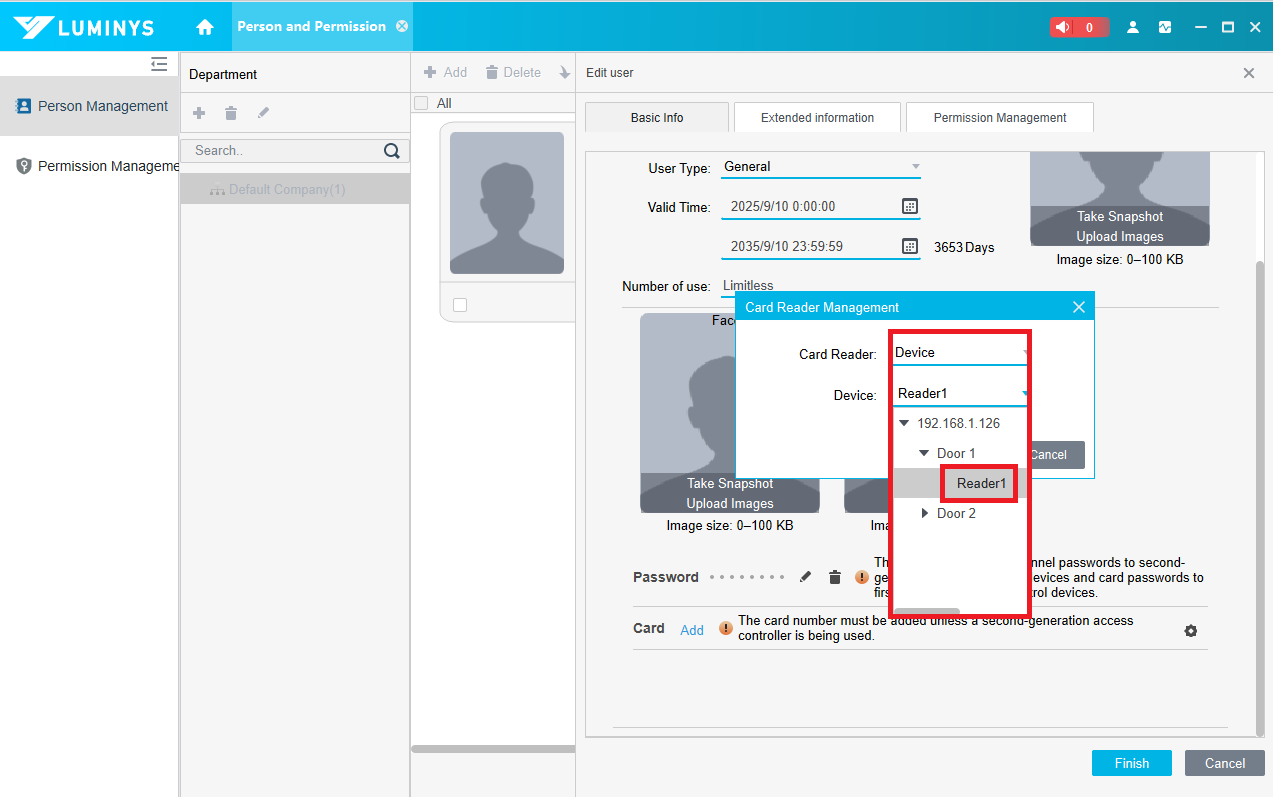Open the User Type dropdown
The width and height of the screenshot is (1273, 797).
coord(820,167)
